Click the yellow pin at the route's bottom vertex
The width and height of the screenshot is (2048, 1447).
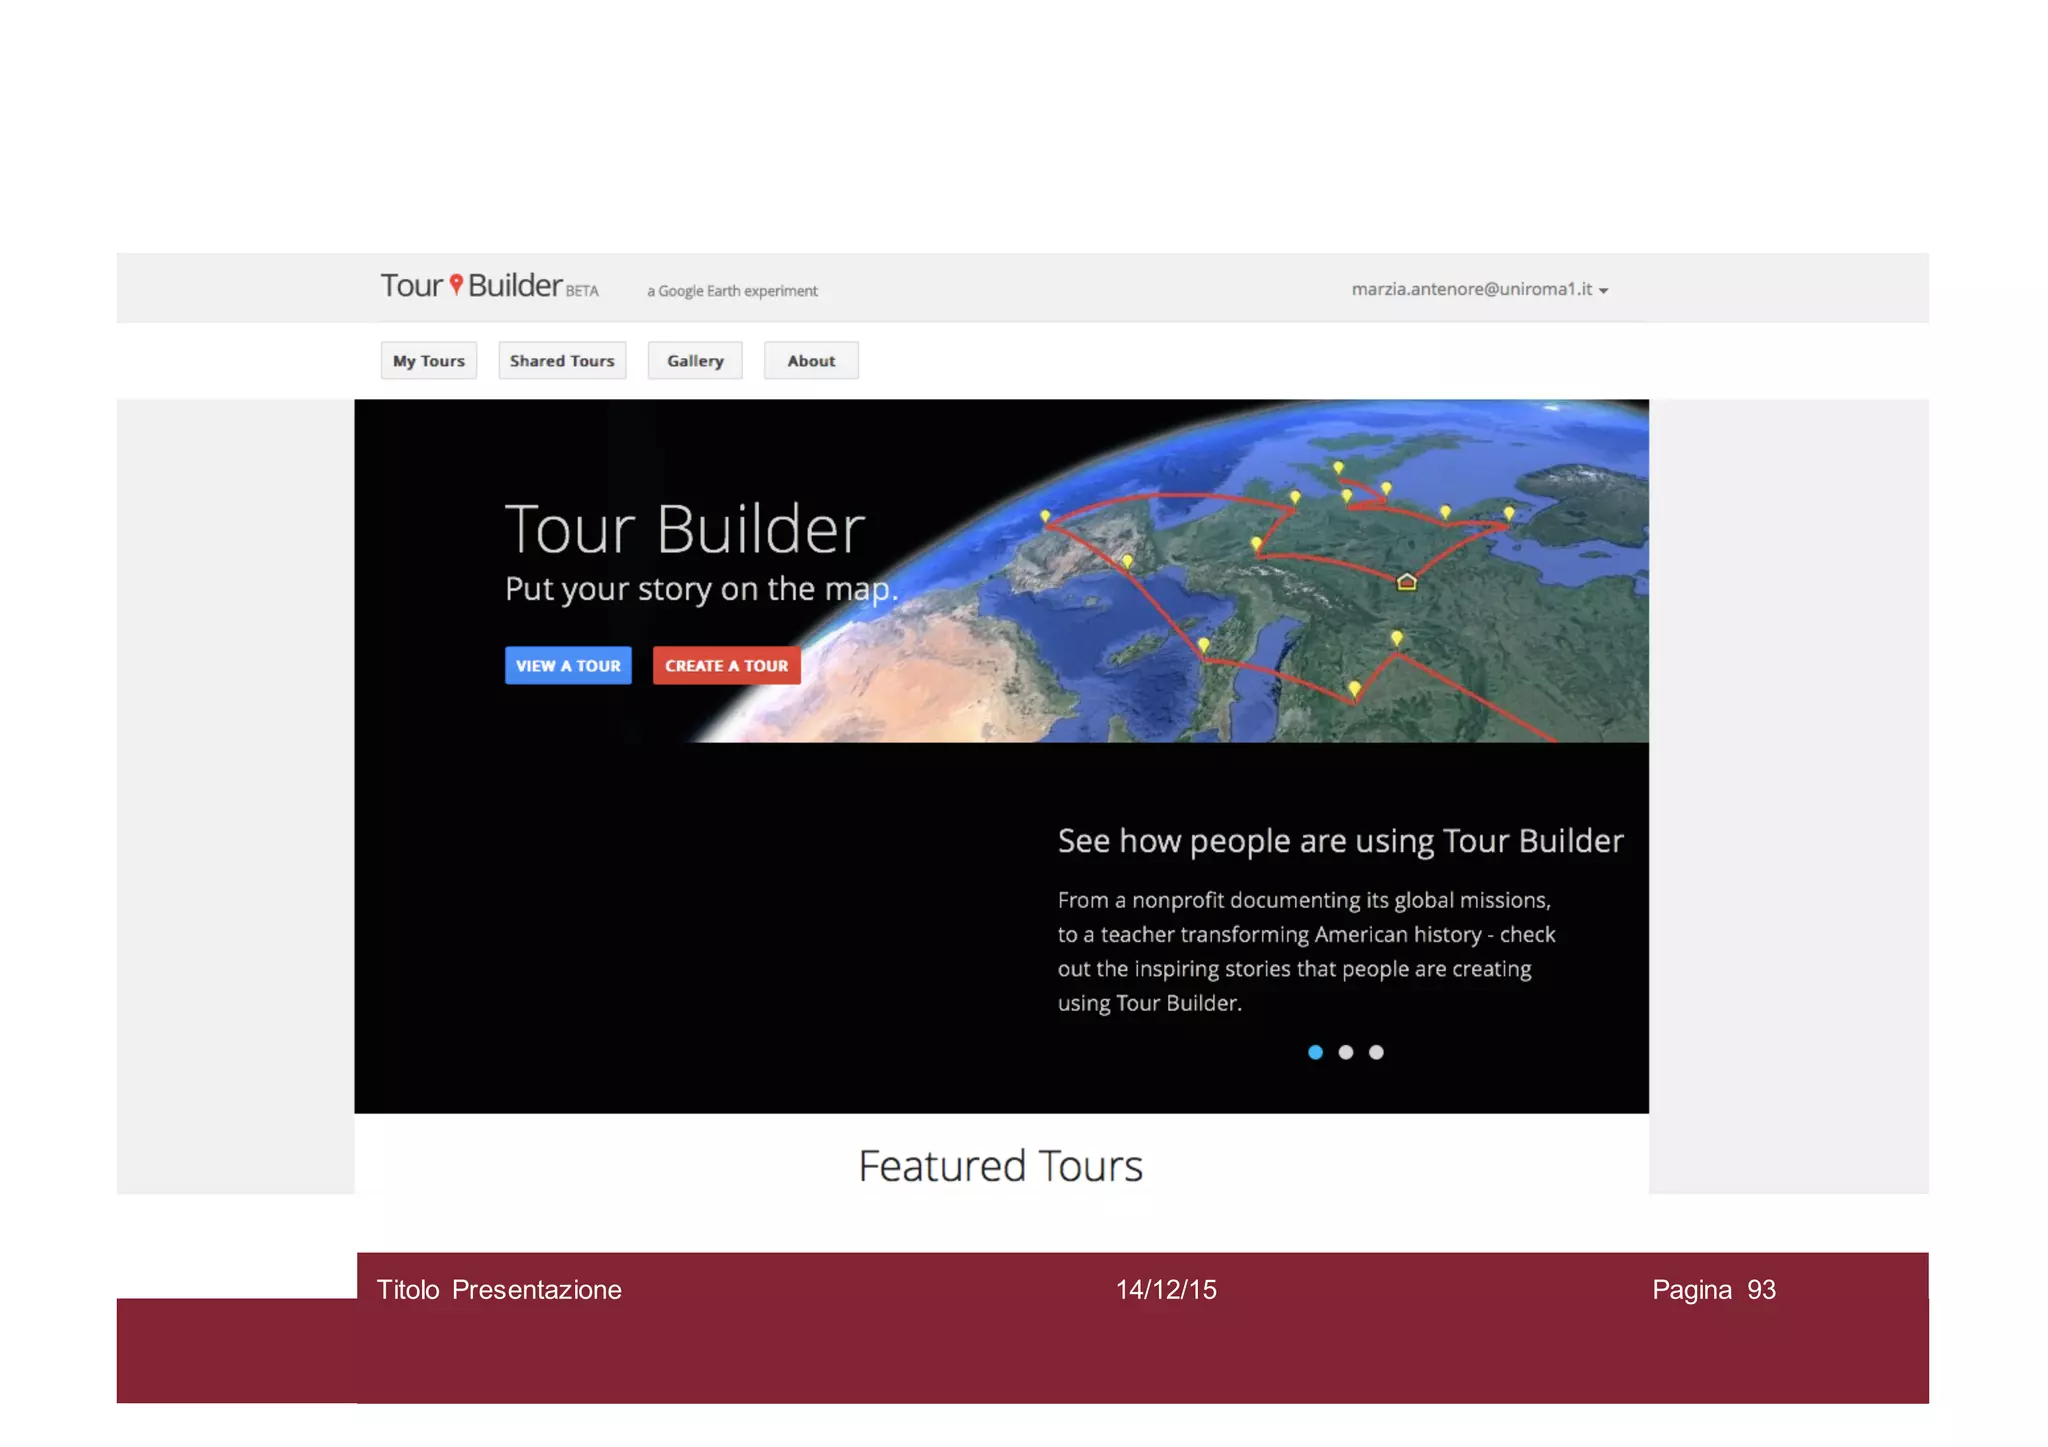(x=1354, y=688)
